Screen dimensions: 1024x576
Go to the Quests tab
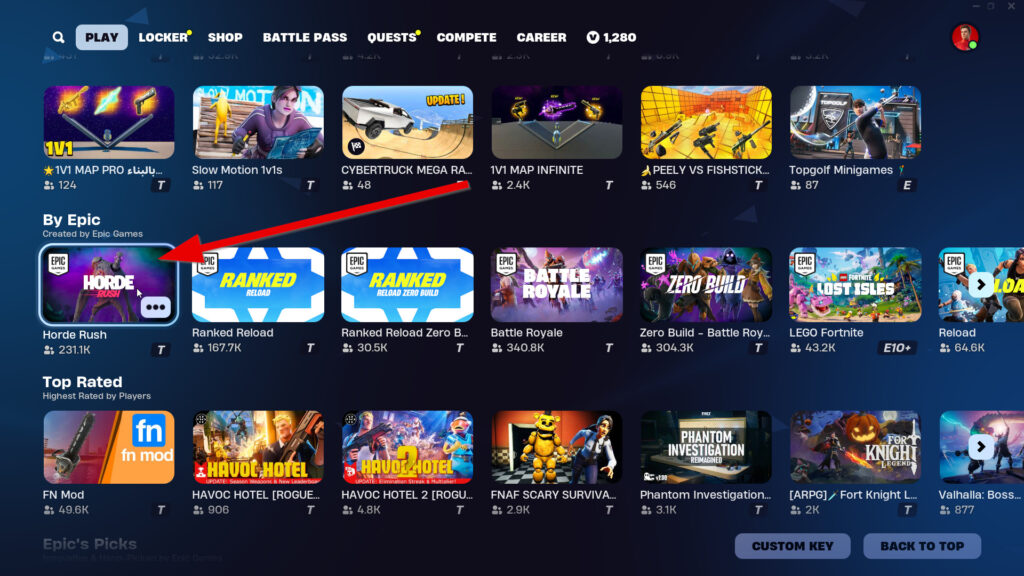click(x=392, y=37)
